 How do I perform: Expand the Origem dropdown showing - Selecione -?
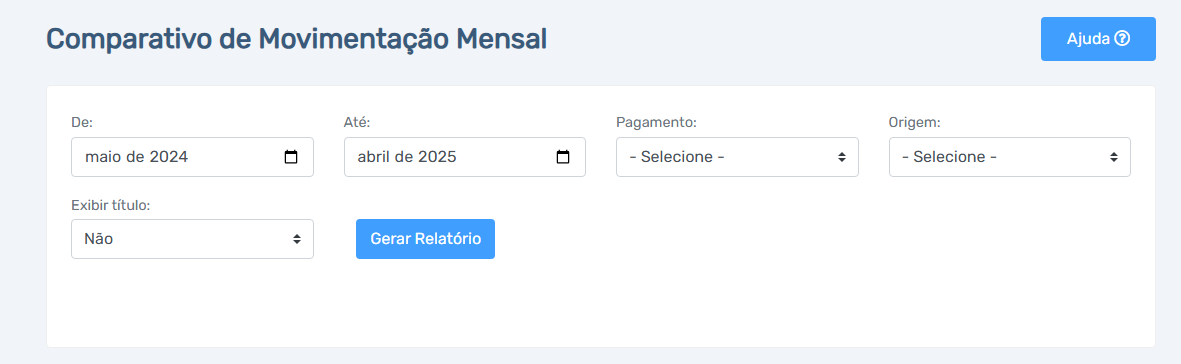tap(1009, 157)
